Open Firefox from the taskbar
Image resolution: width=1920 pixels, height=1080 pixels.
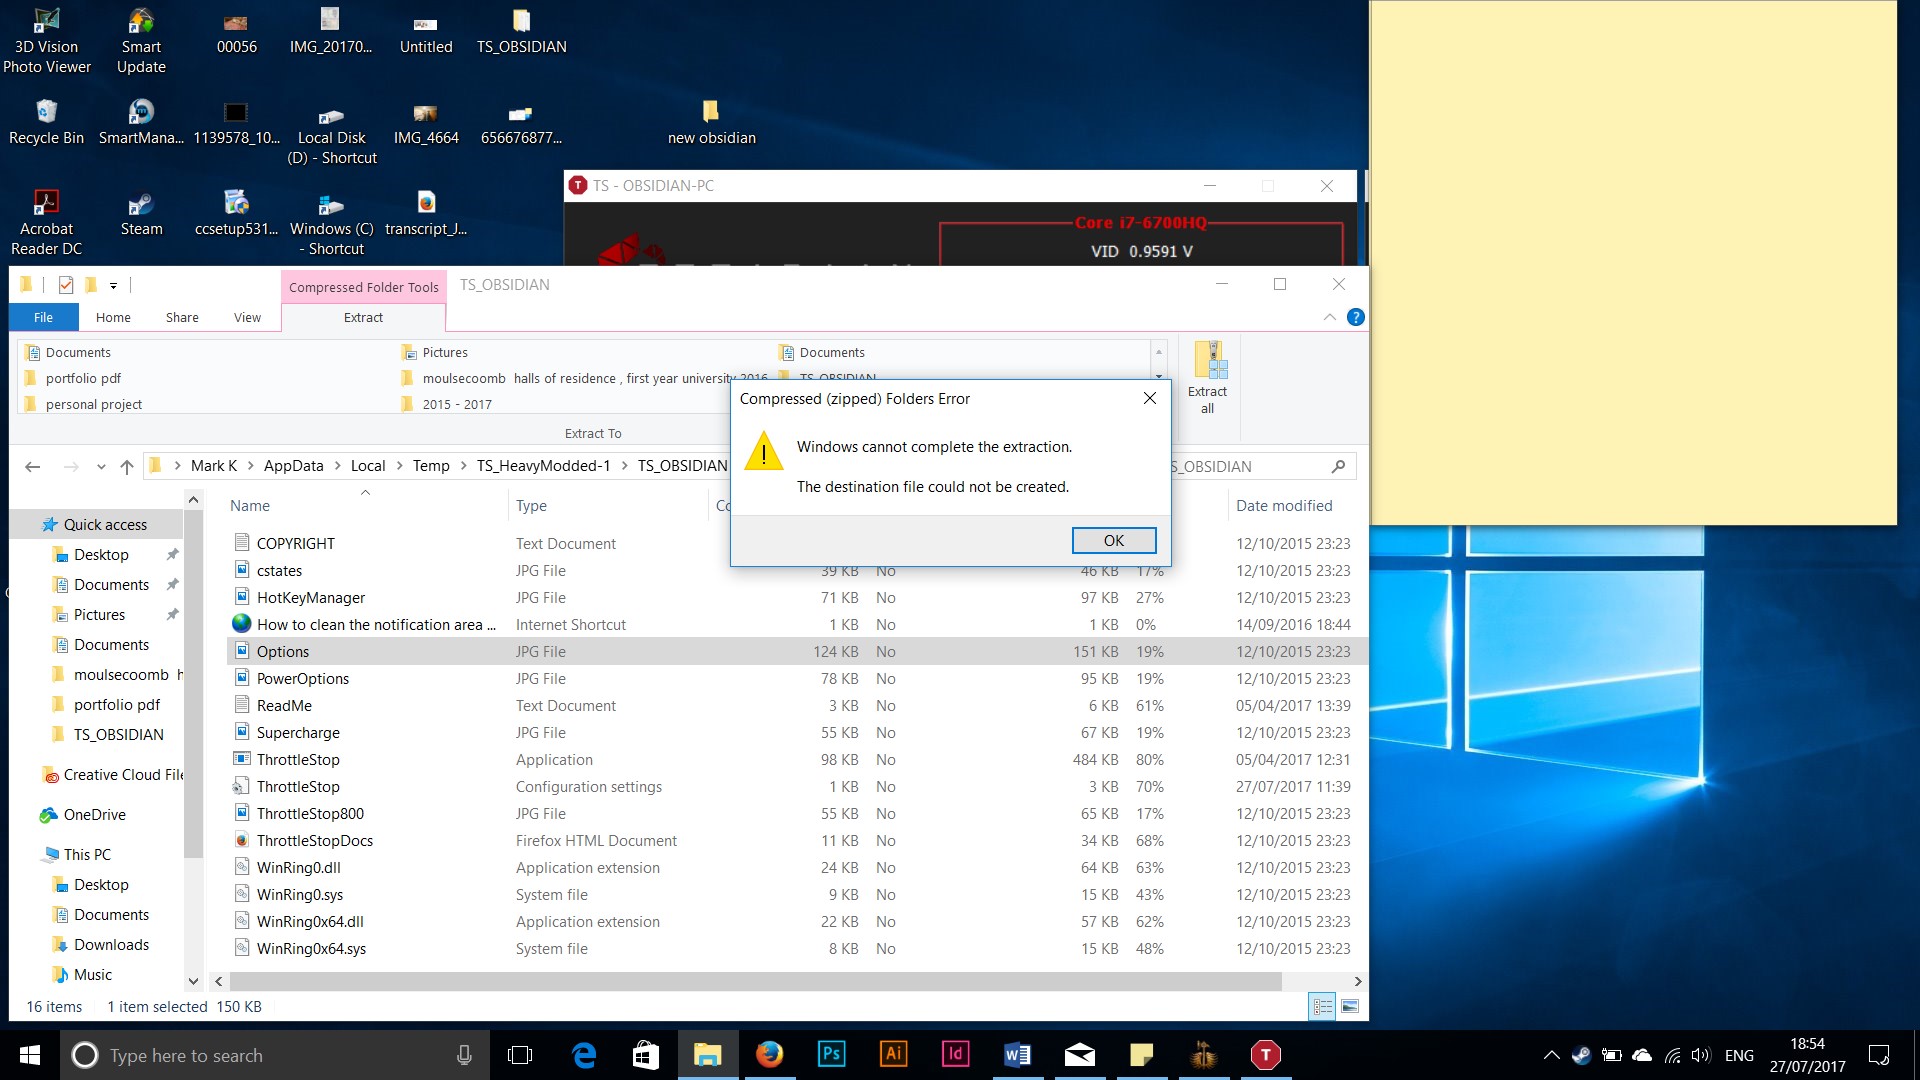click(769, 1055)
